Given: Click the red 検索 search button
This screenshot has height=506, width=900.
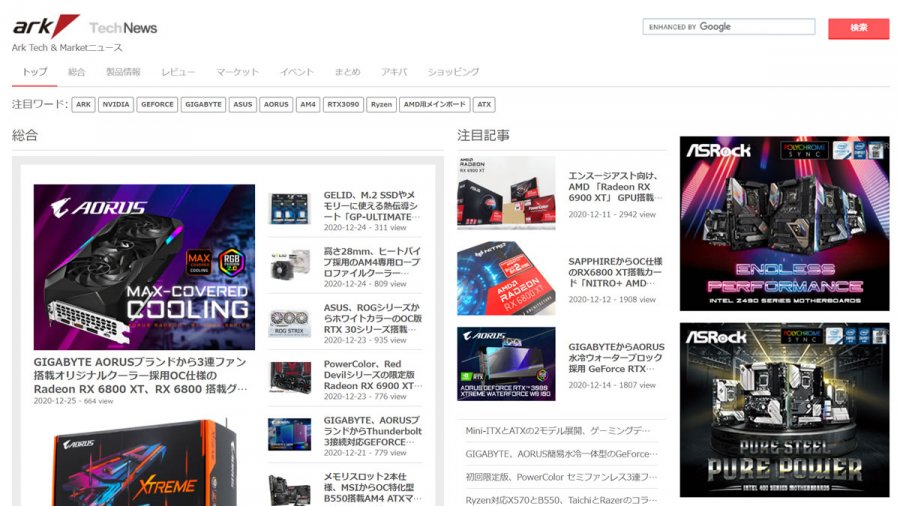Looking at the screenshot, I should click(858, 28).
